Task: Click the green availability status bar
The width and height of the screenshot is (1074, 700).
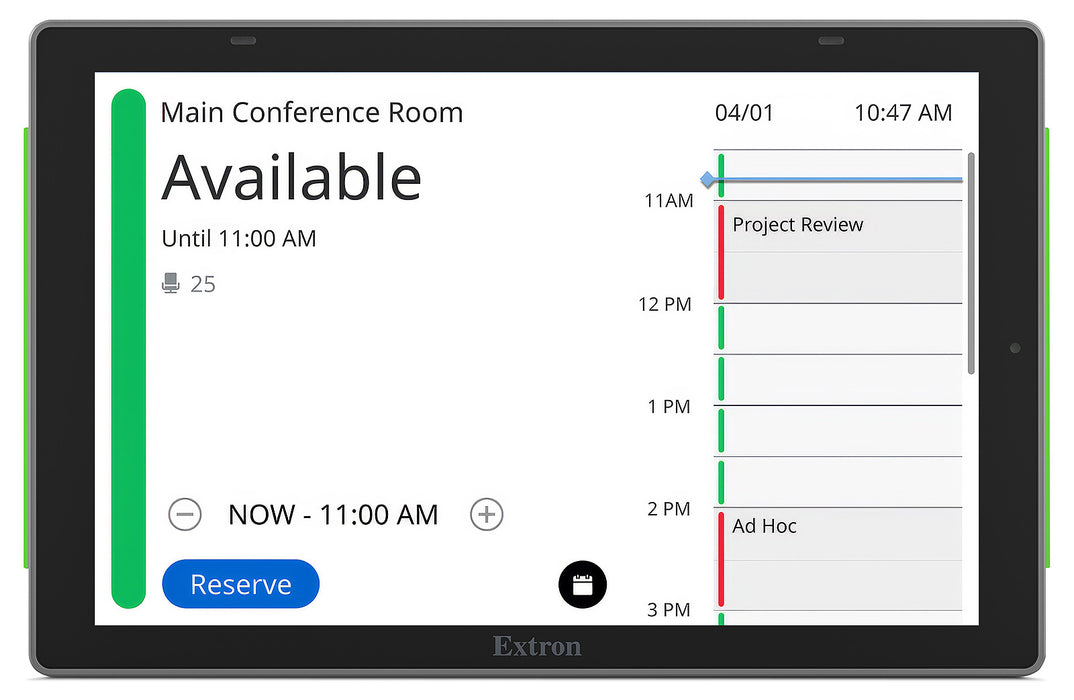Action: click(x=128, y=348)
